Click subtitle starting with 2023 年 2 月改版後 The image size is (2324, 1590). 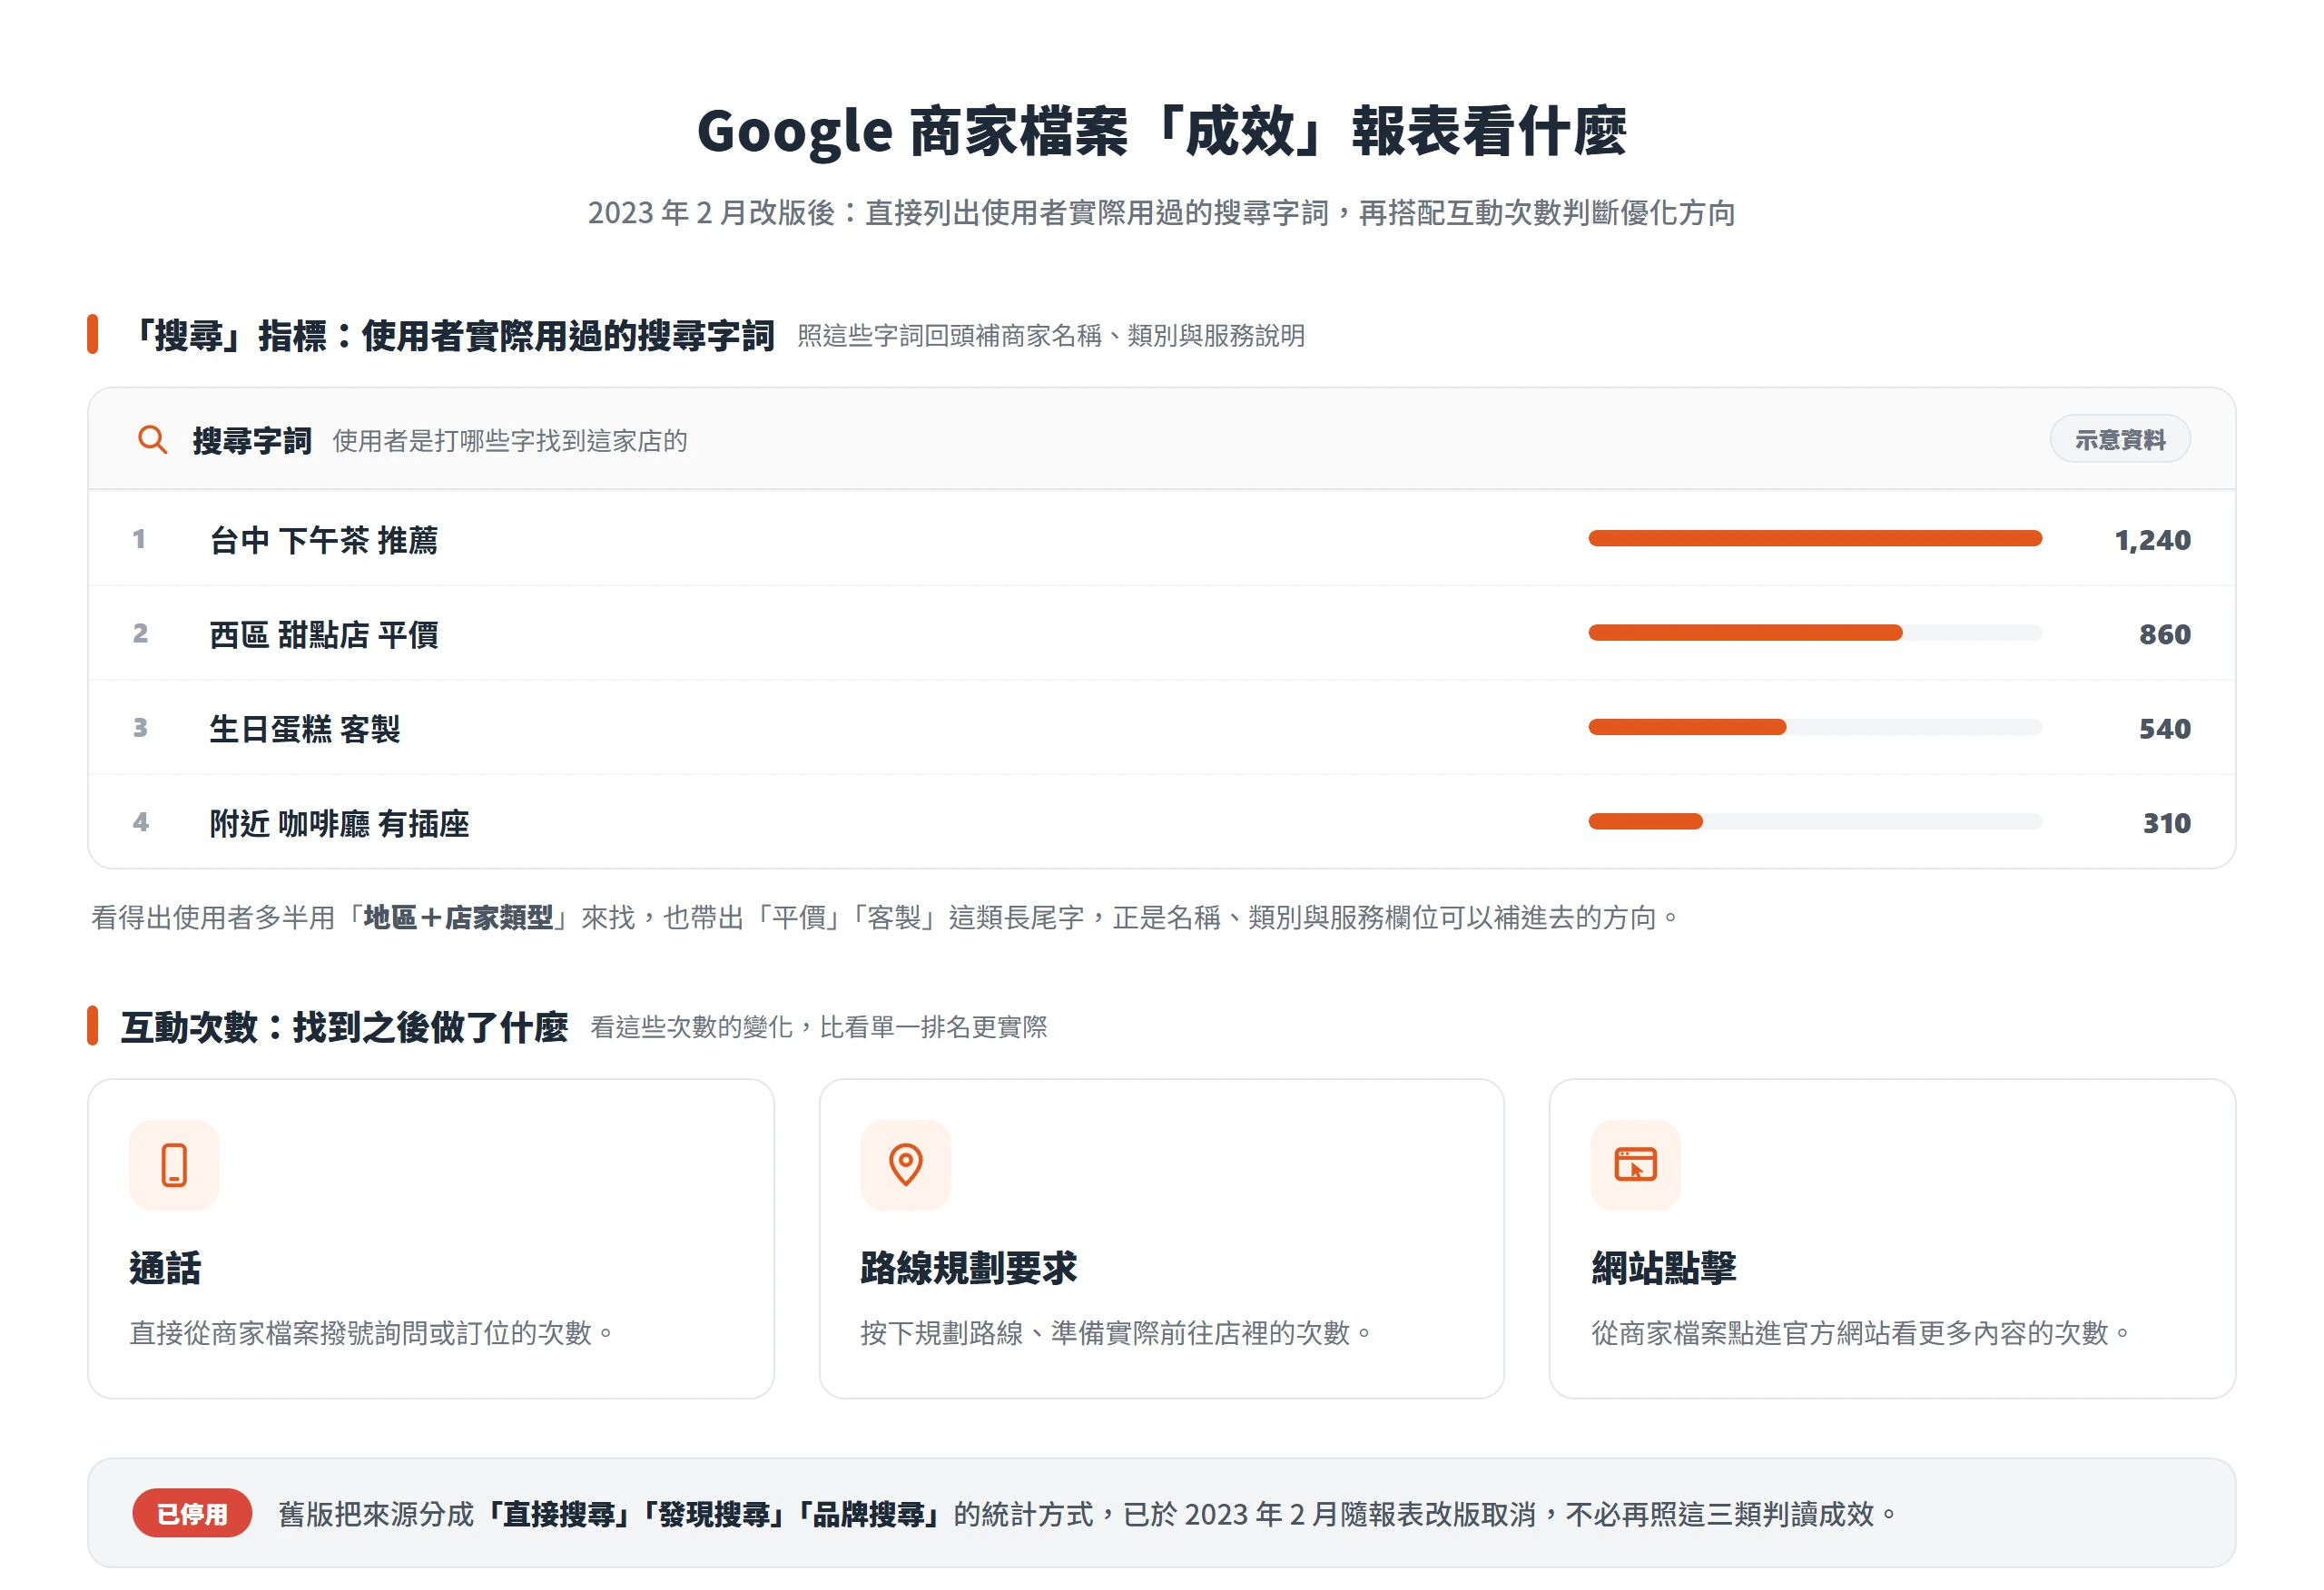coord(1162,213)
